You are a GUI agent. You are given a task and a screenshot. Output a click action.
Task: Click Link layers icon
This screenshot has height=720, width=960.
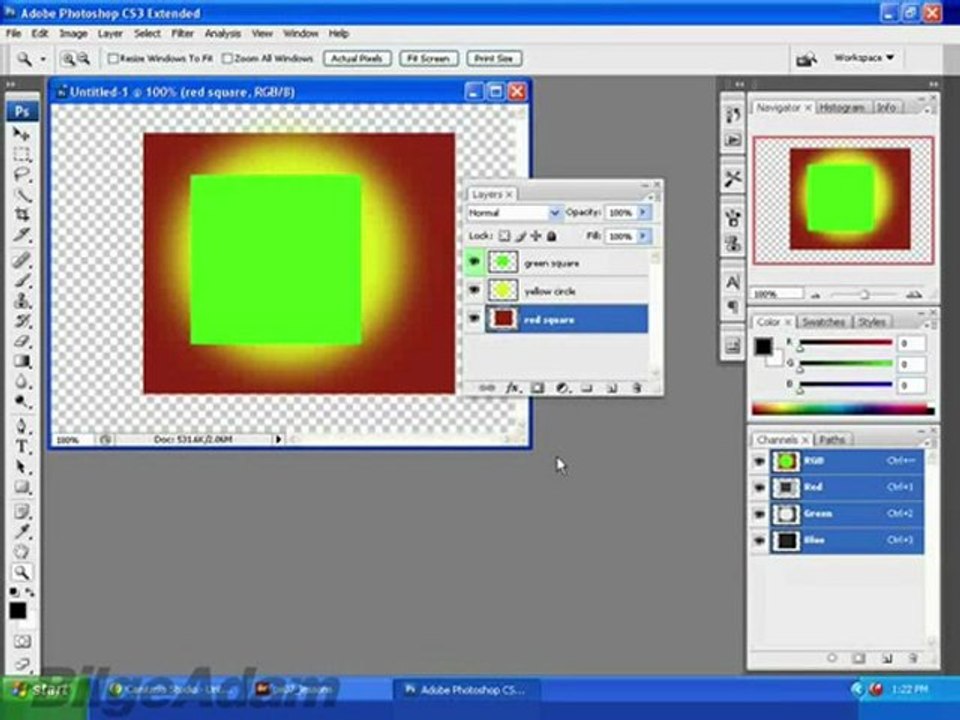coord(487,388)
